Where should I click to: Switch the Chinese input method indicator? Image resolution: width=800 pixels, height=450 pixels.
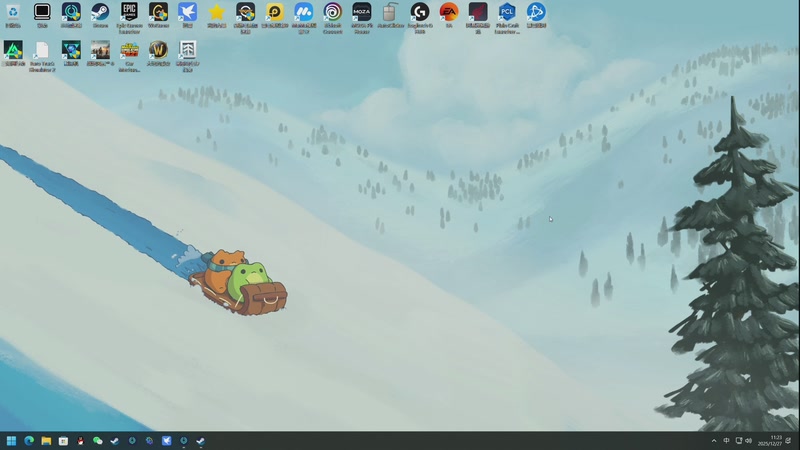pyautogui.click(x=726, y=441)
